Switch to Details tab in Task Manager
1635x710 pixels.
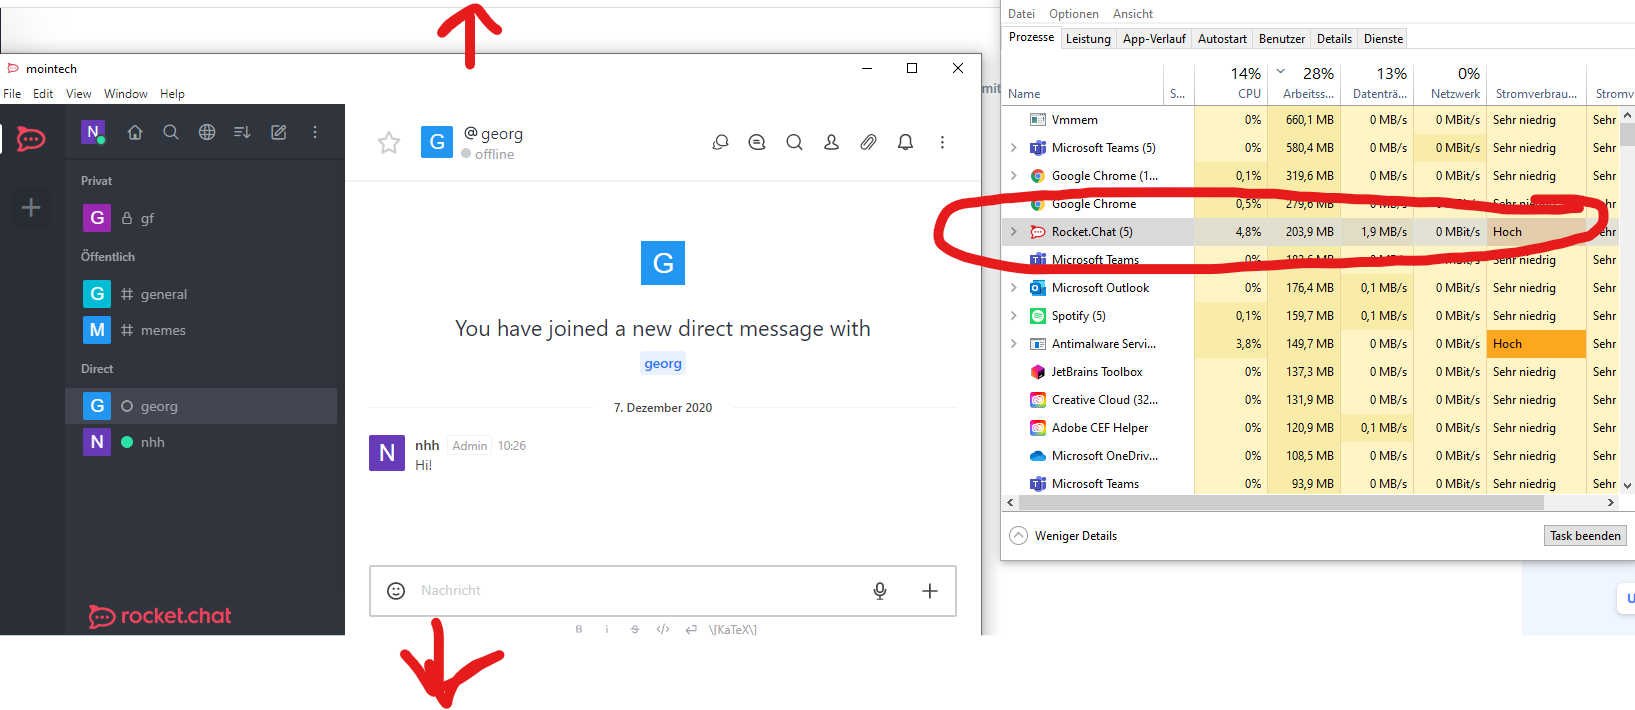(x=1334, y=39)
